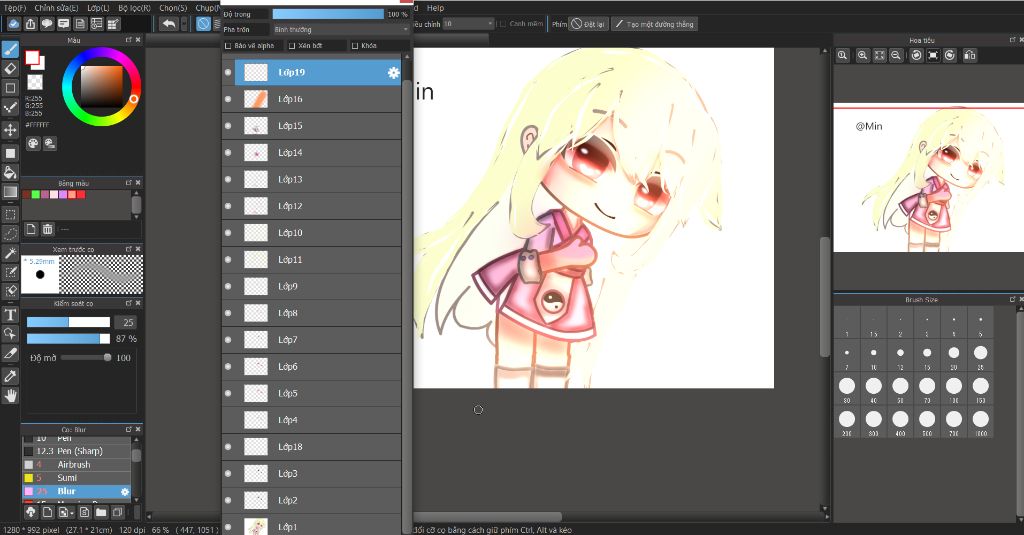Click the Undo arrow in the toolbar

(x=169, y=24)
